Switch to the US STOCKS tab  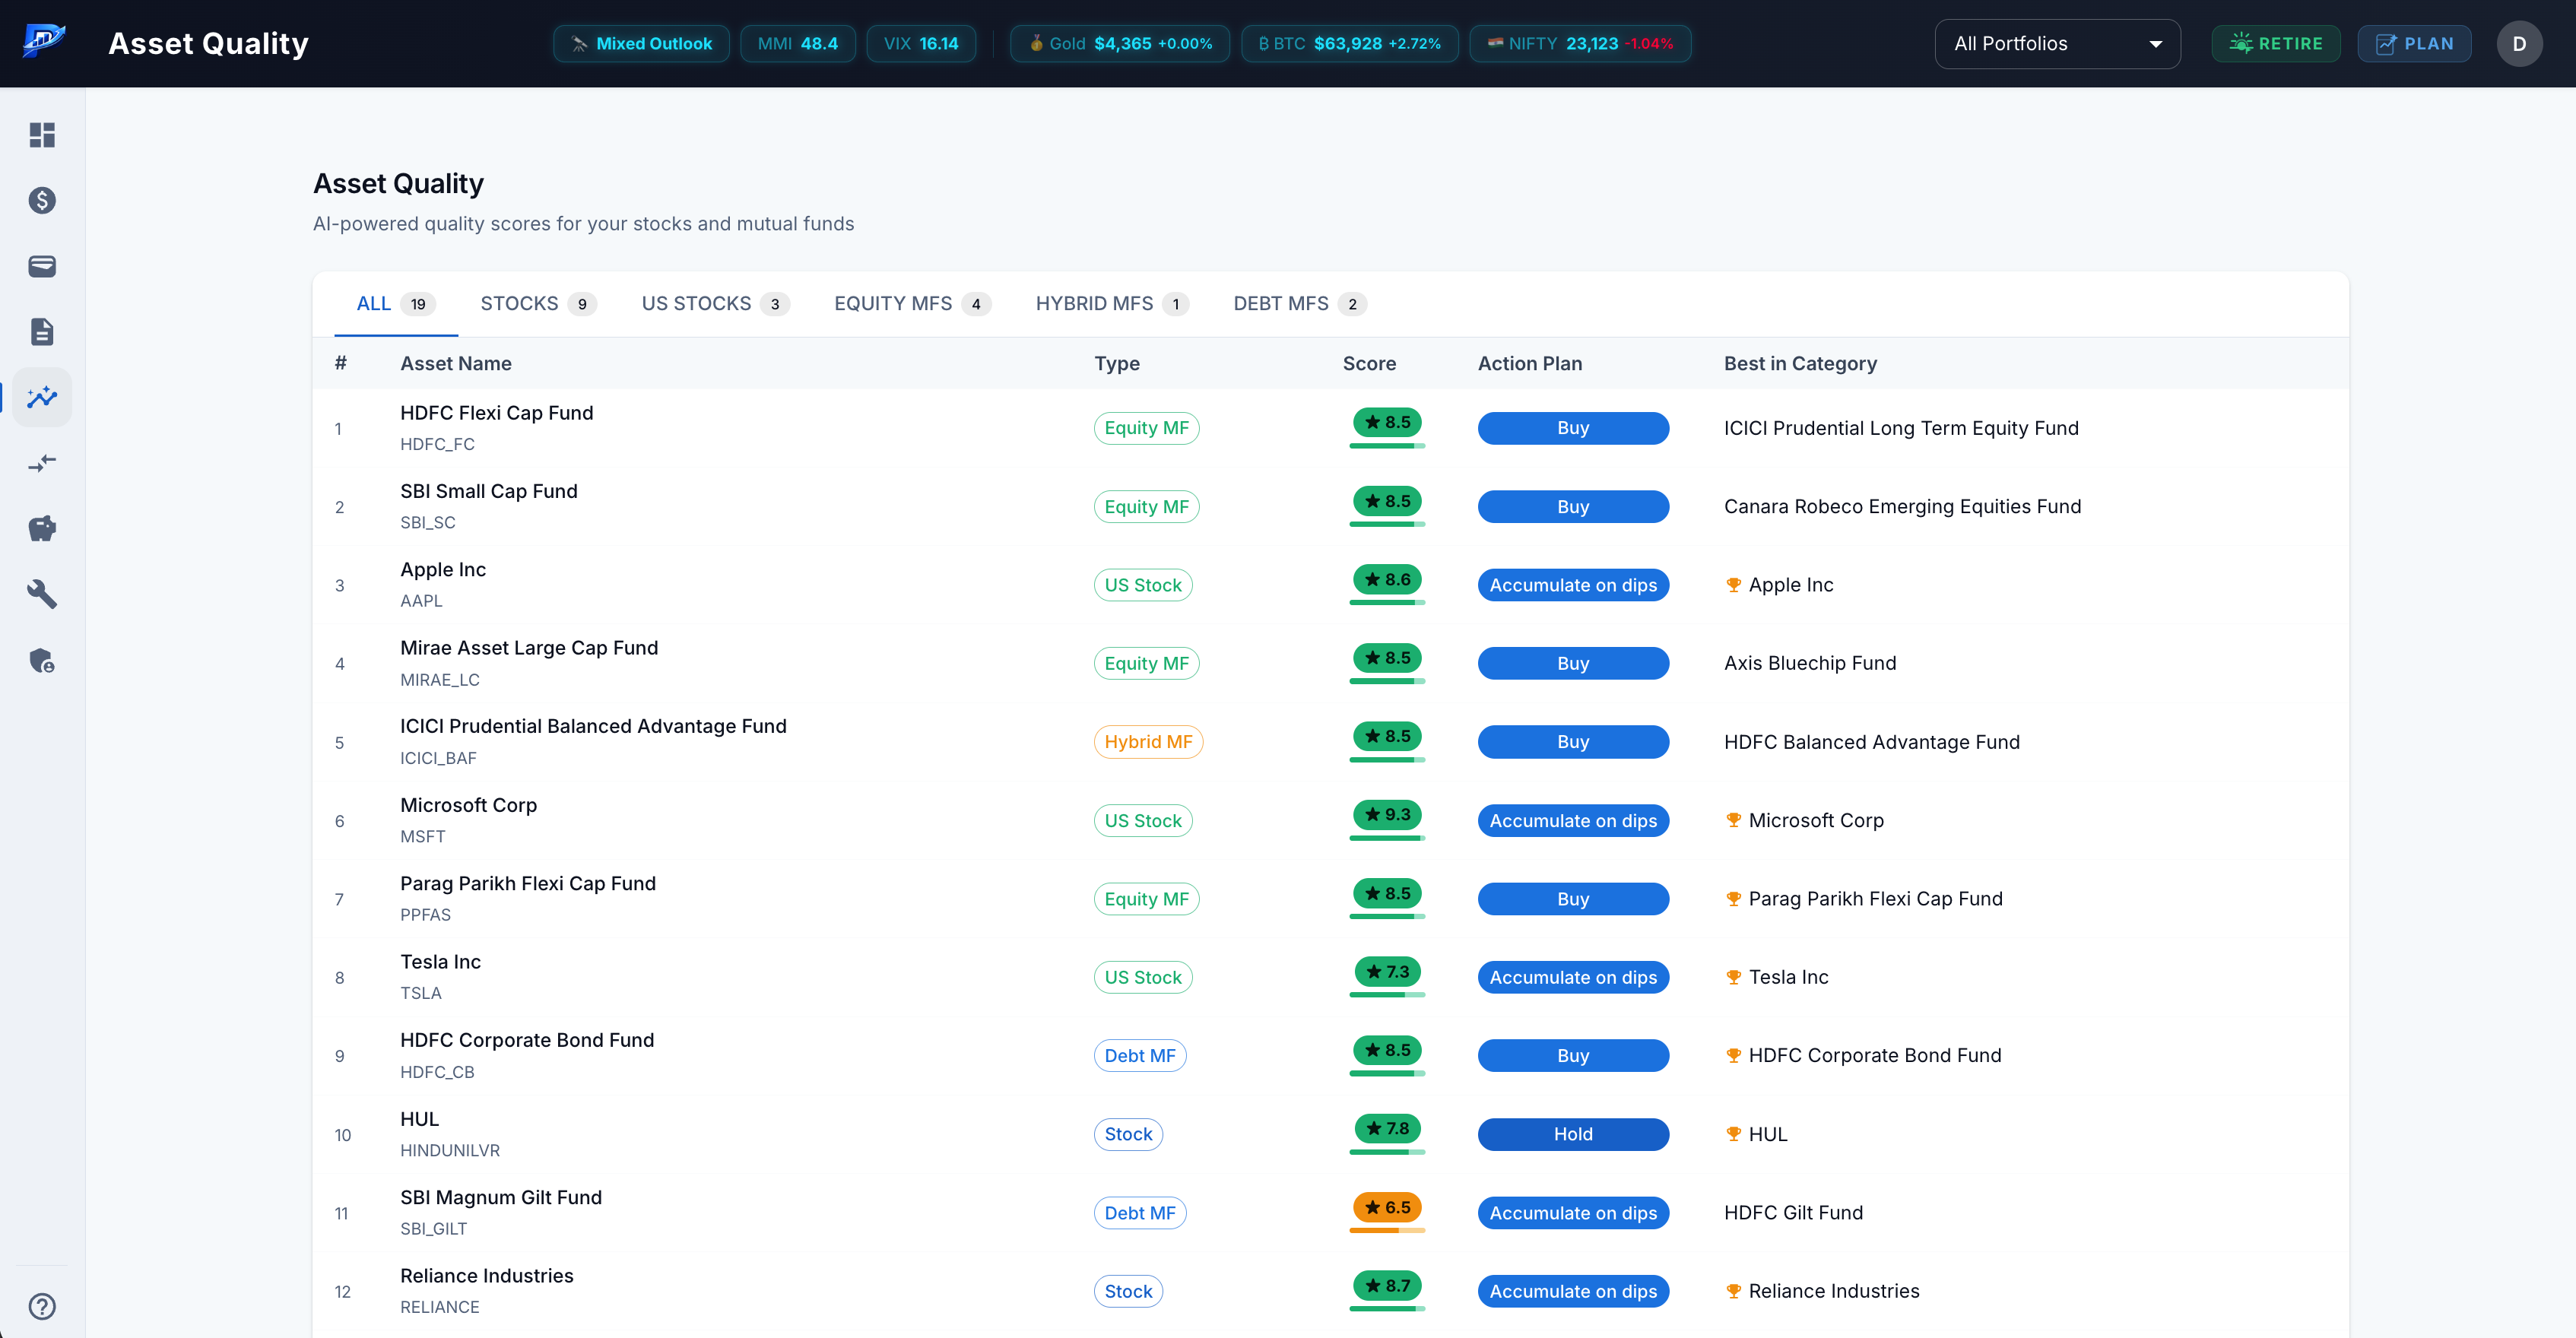point(715,303)
